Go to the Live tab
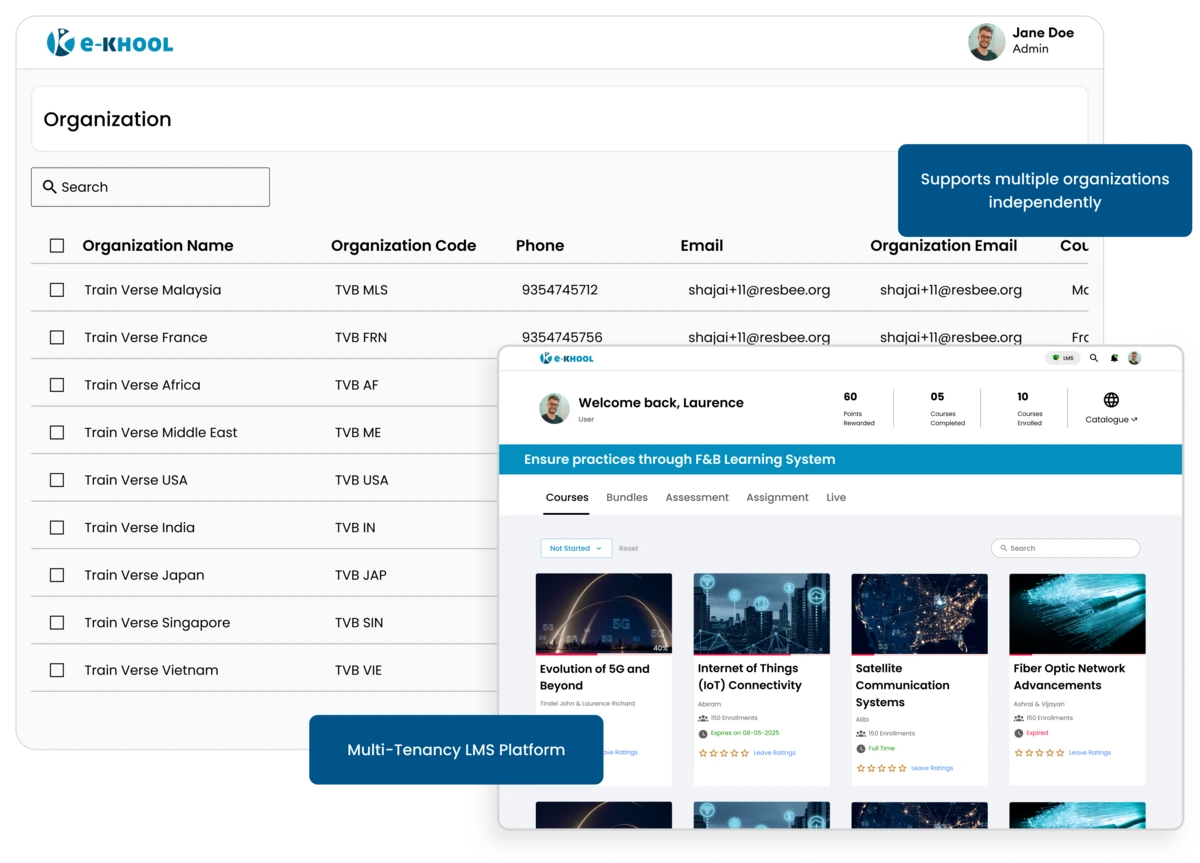Viewport: 1200px width, 863px height. [x=836, y=497]
